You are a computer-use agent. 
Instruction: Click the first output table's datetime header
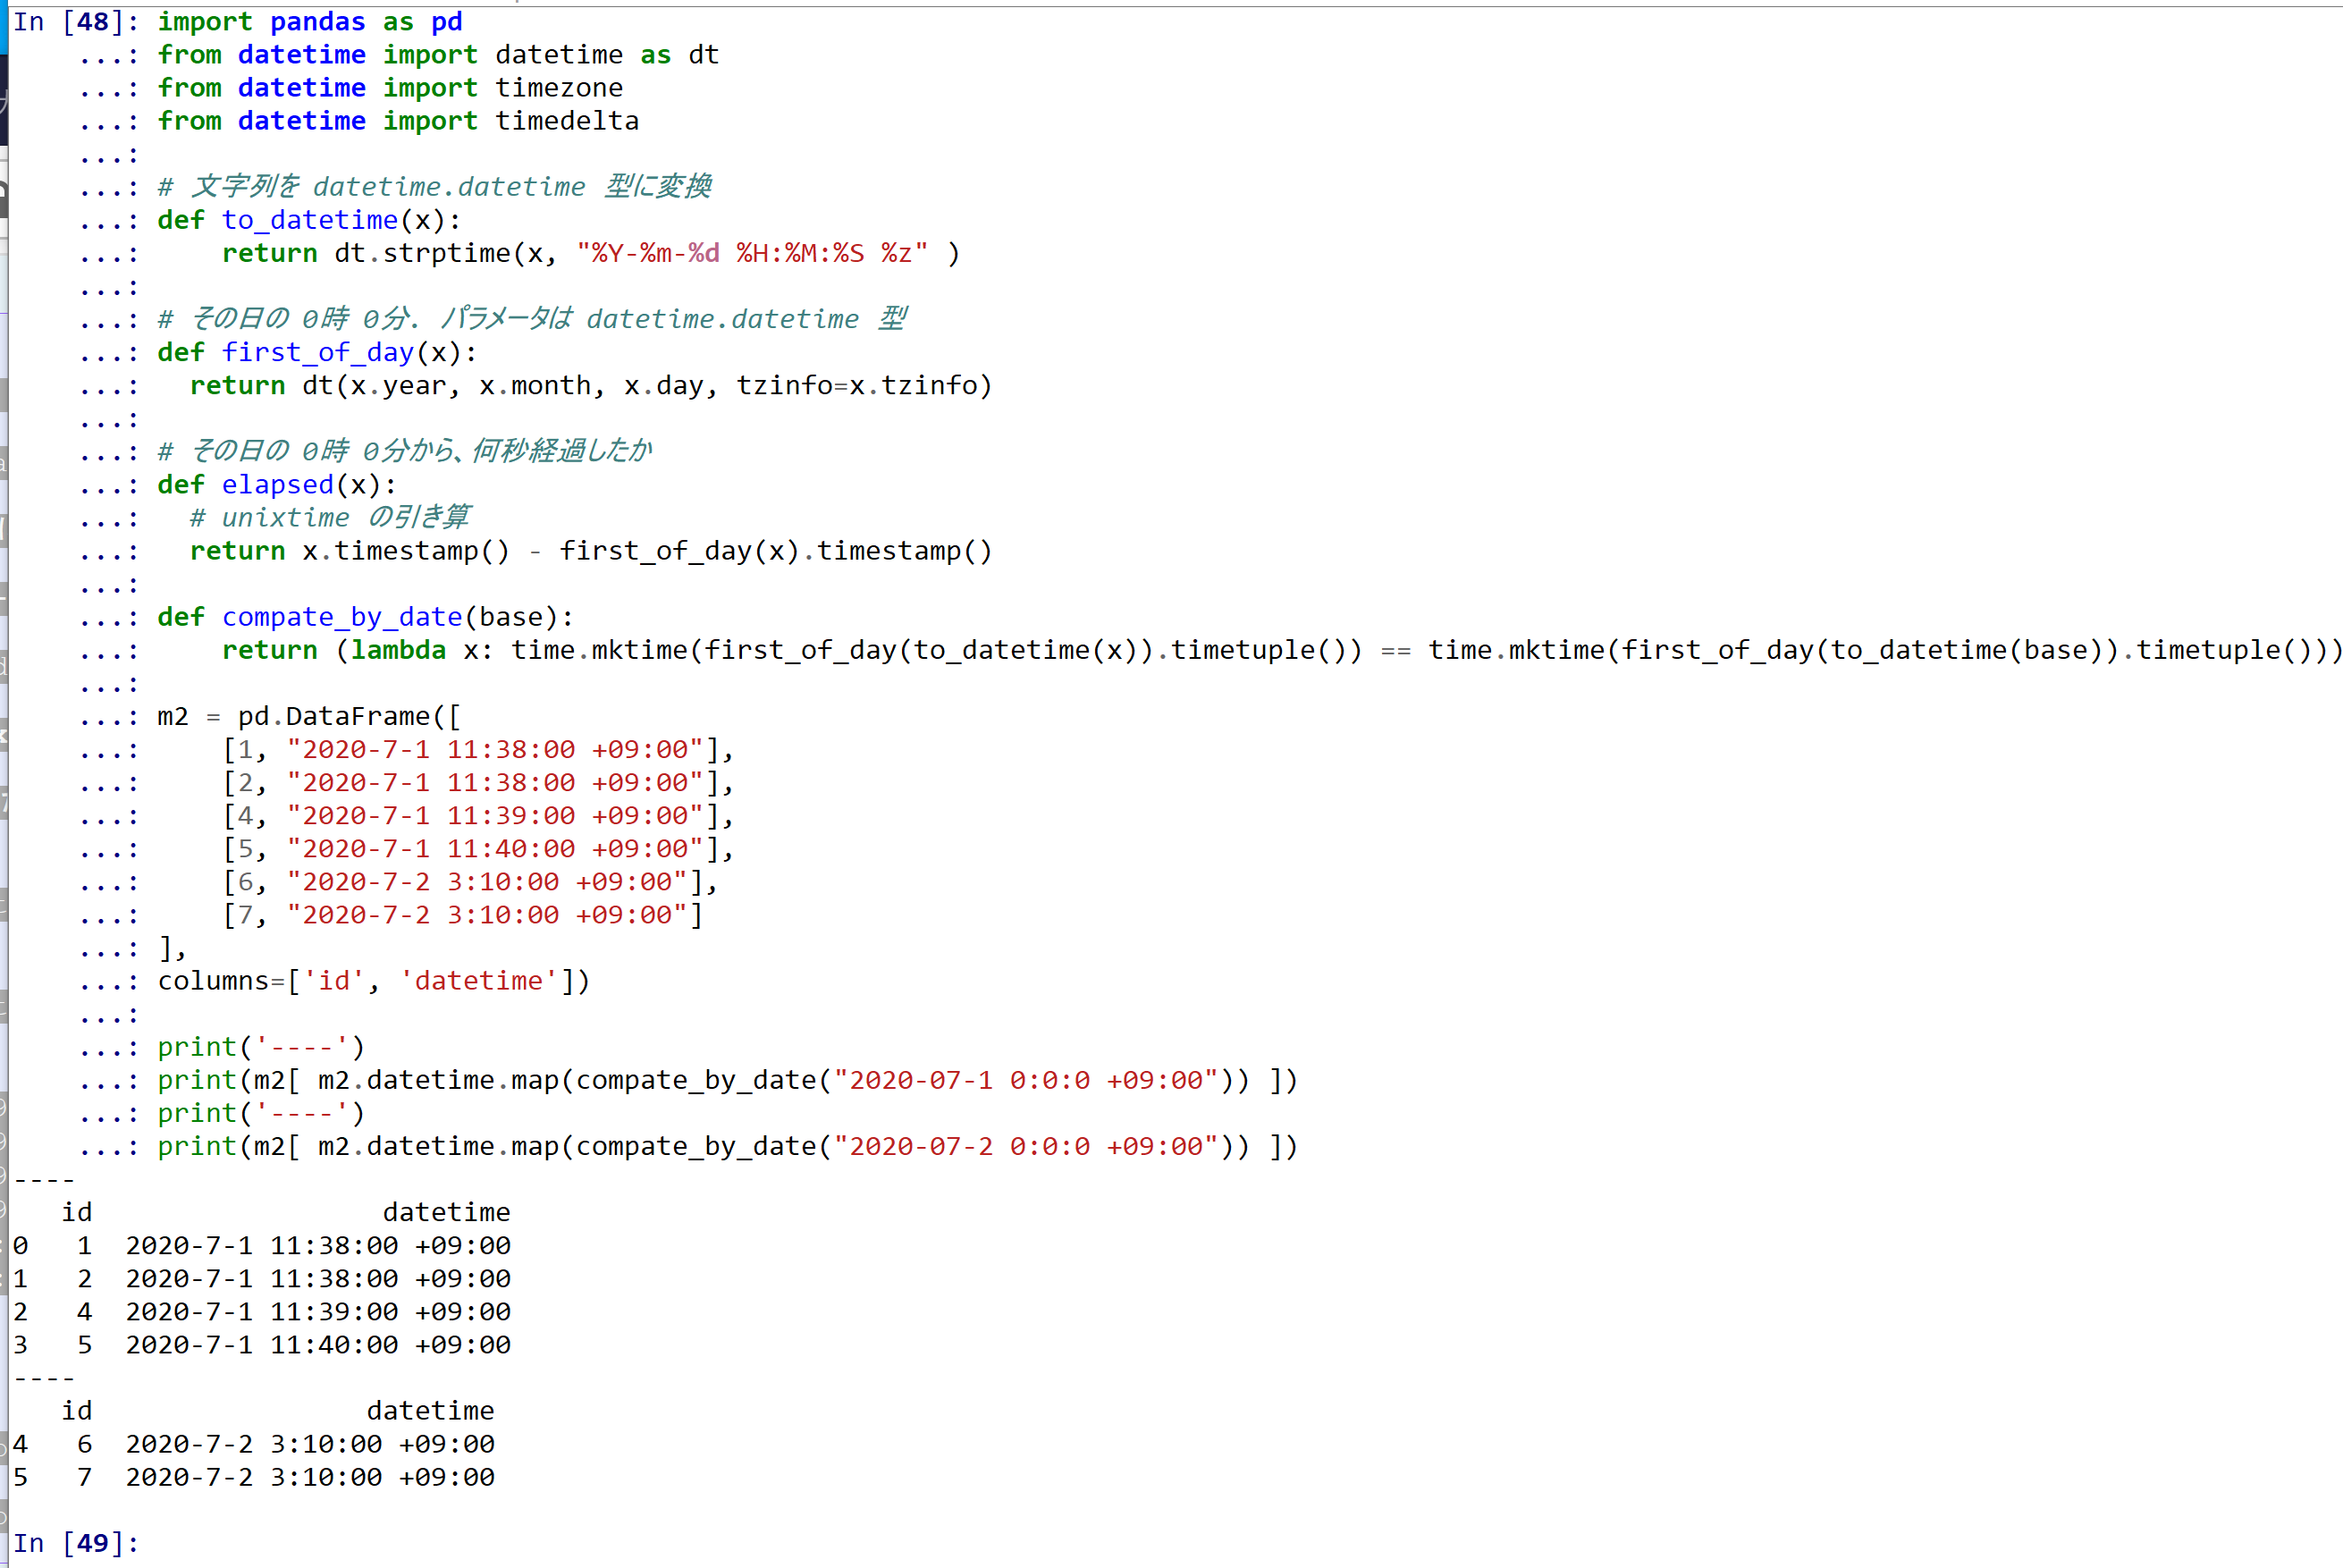(446, 1212)
